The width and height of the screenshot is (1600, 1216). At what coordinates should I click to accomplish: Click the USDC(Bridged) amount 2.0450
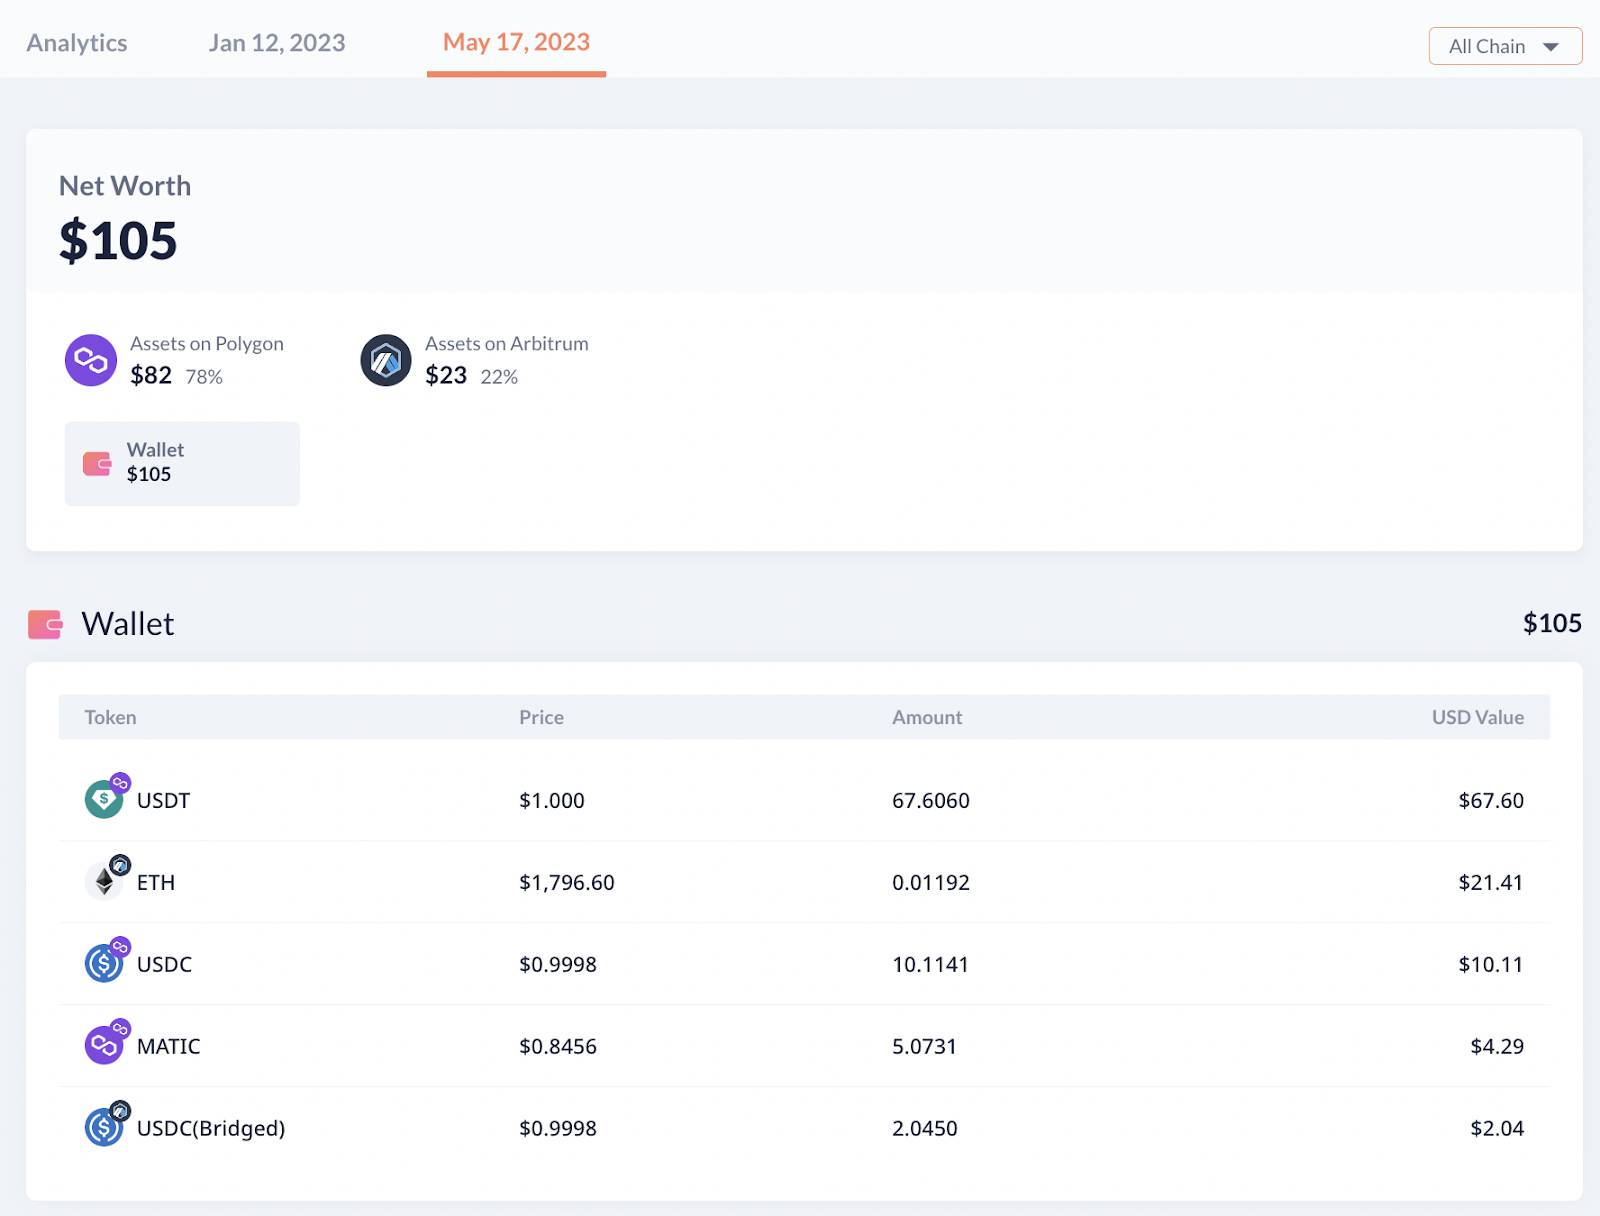click(x=924, y=1128)
